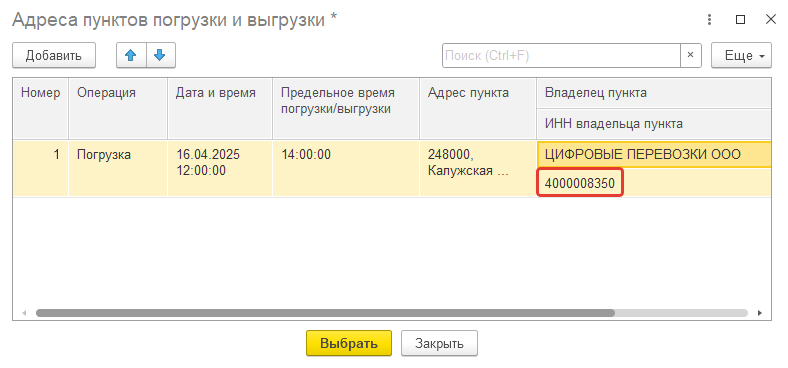Select the Погрузка operation cell
The width and height of the screenshot is (788, 368).
[118, 169]
